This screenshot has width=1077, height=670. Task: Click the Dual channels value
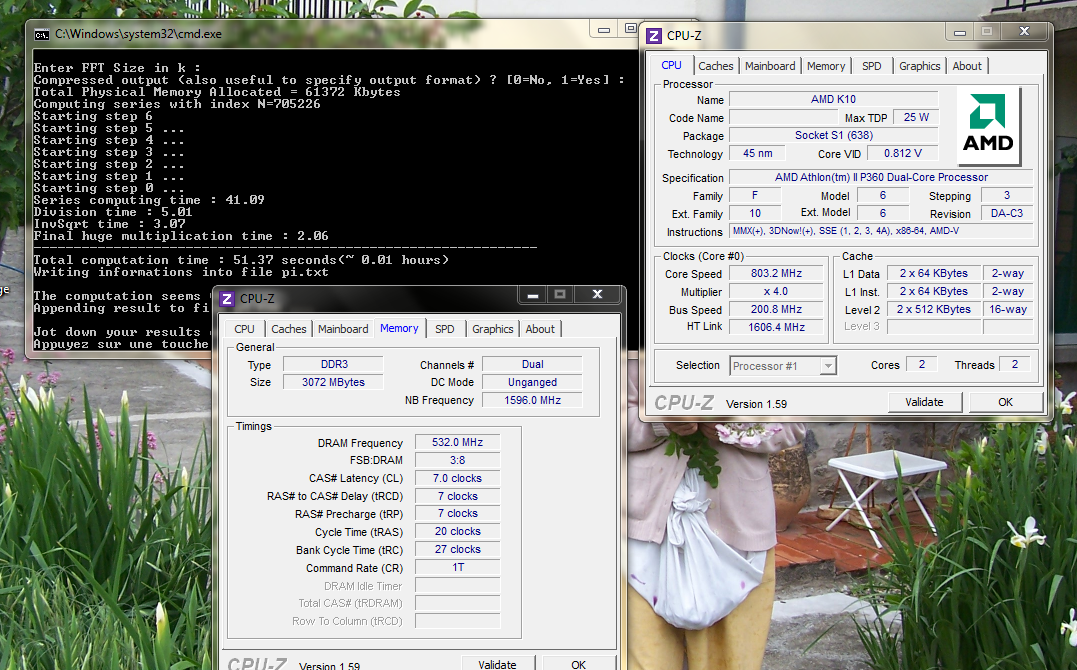point(532,364)
